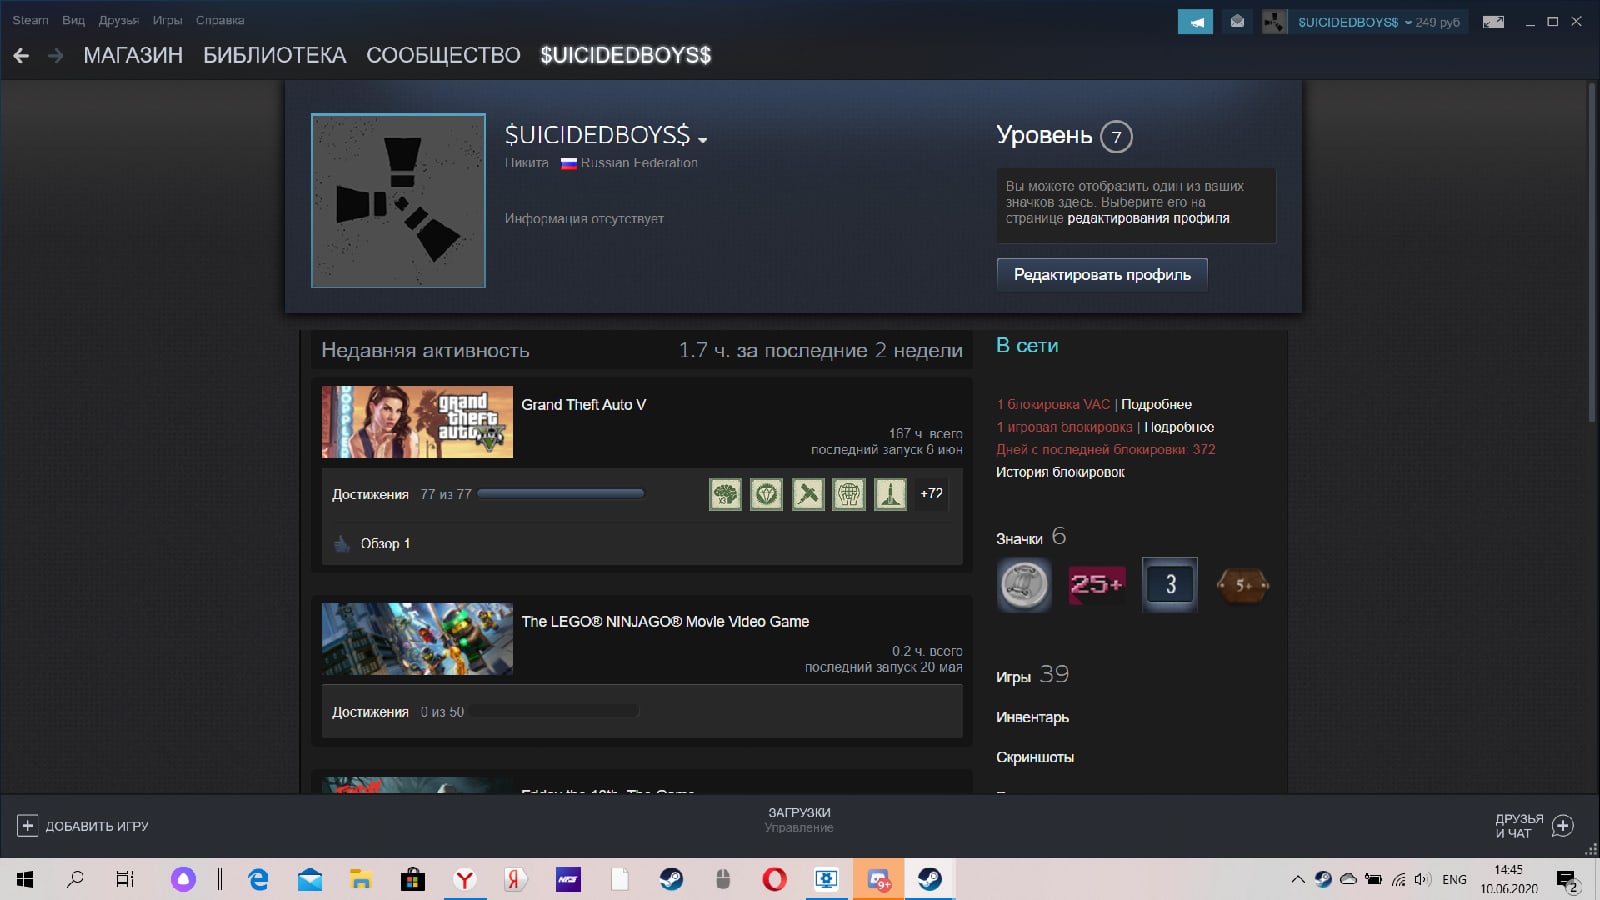The height and width of the screenshot is (900, 1600).
Task: Switch to the МАГАЗИН tab
Action: click(x=133, y=56)
